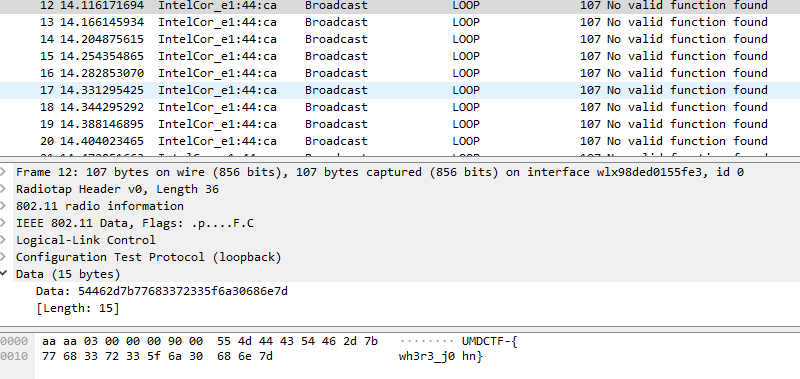Click 'No valid function found' info in packet 18
This screenshot has width=800, height=379.
click(x=687, y=107)
